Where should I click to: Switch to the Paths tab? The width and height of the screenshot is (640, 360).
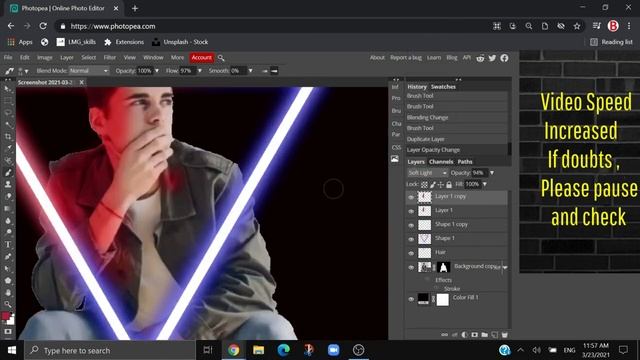pos(465,162)
